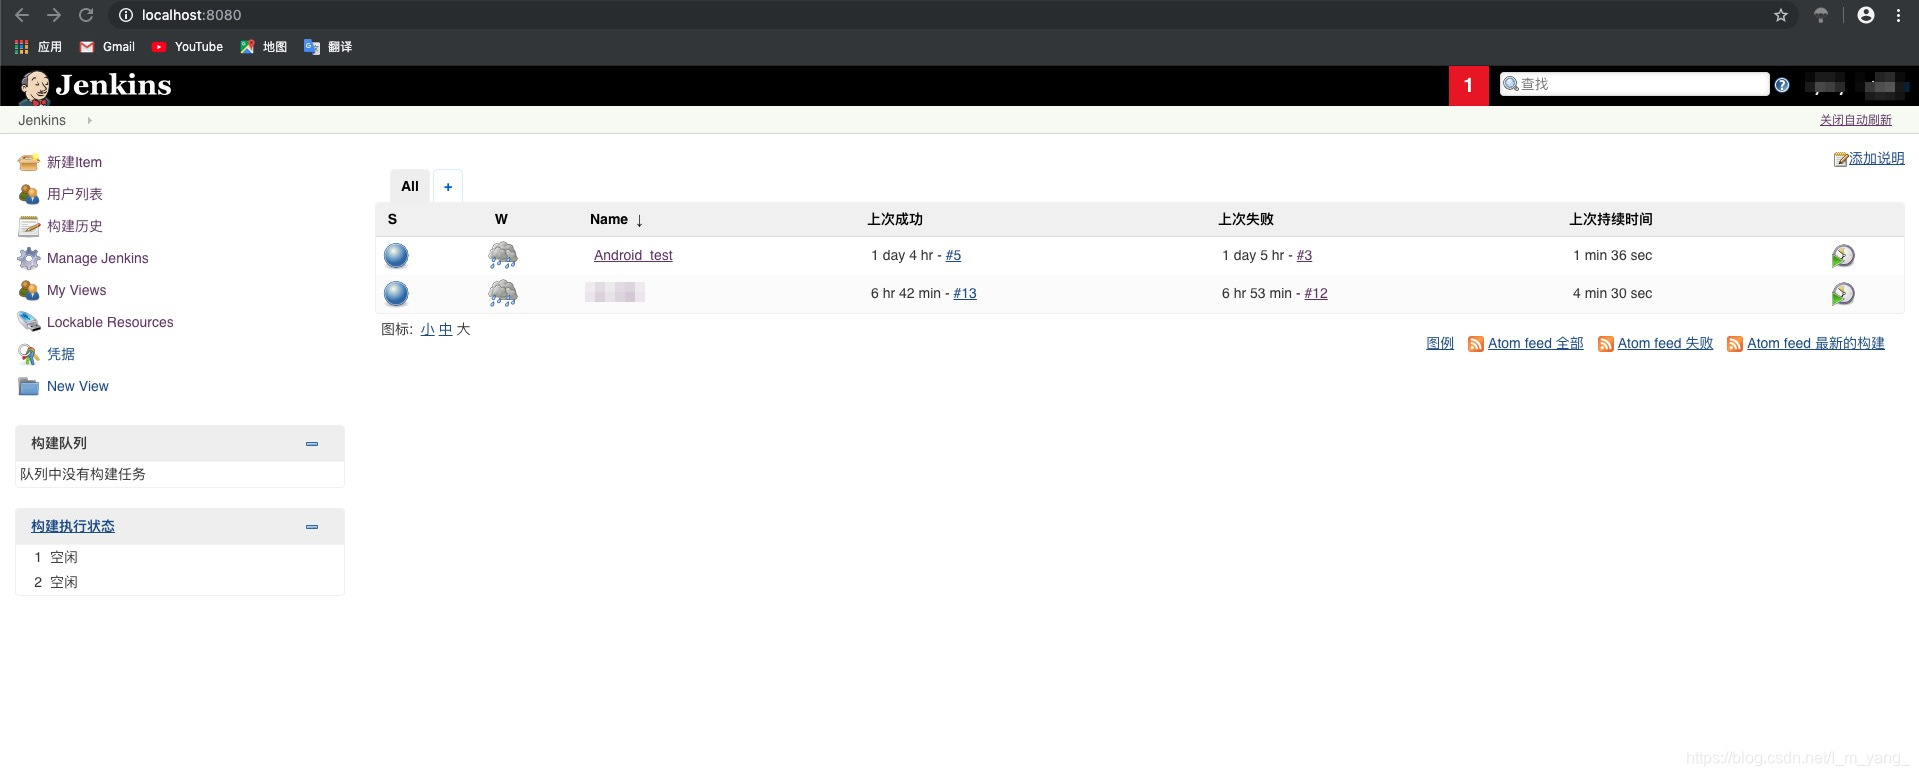Screen dimensions: 1919x776
Task: Open the Gmail bookmark
Action: [107, 47]
